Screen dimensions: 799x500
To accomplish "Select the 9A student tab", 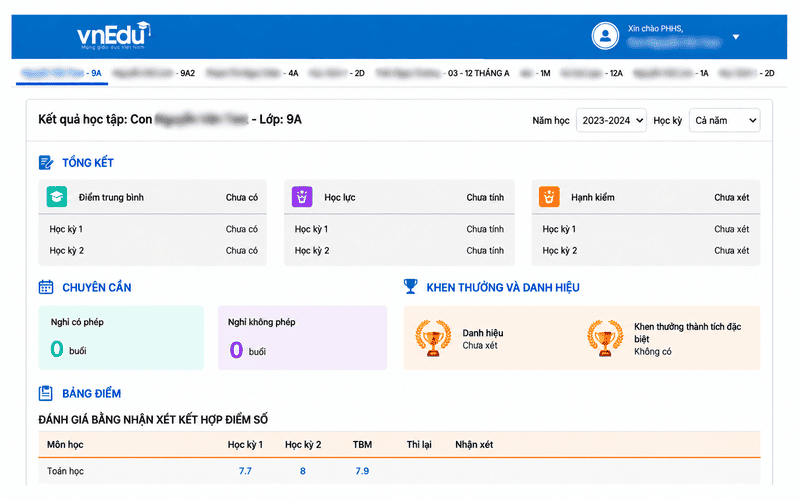I will click(x=62, y=73).
